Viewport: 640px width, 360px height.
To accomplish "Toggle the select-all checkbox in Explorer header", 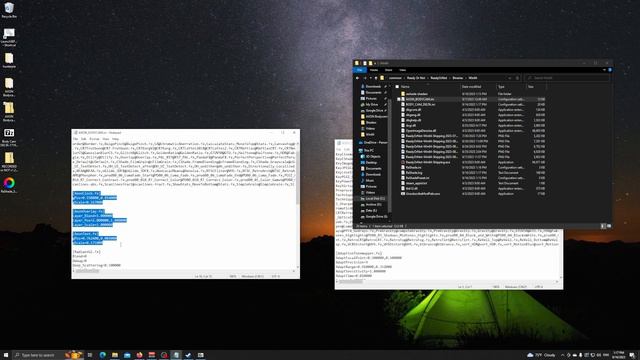I will (x=397, y=87).
